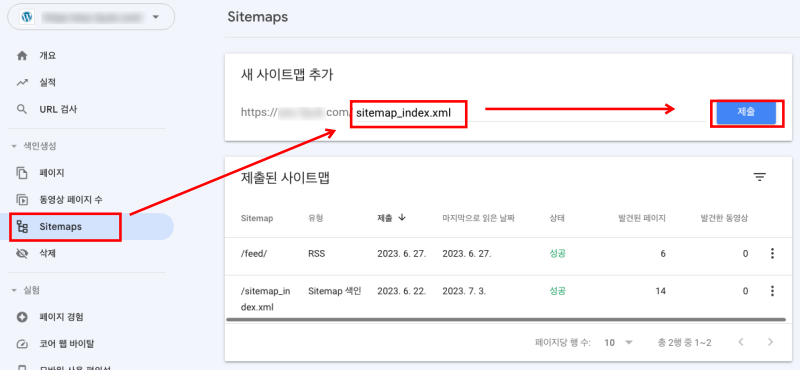Click the Sitemap 색인 type cell
The image size is (800, 370).
coord(335,291)
